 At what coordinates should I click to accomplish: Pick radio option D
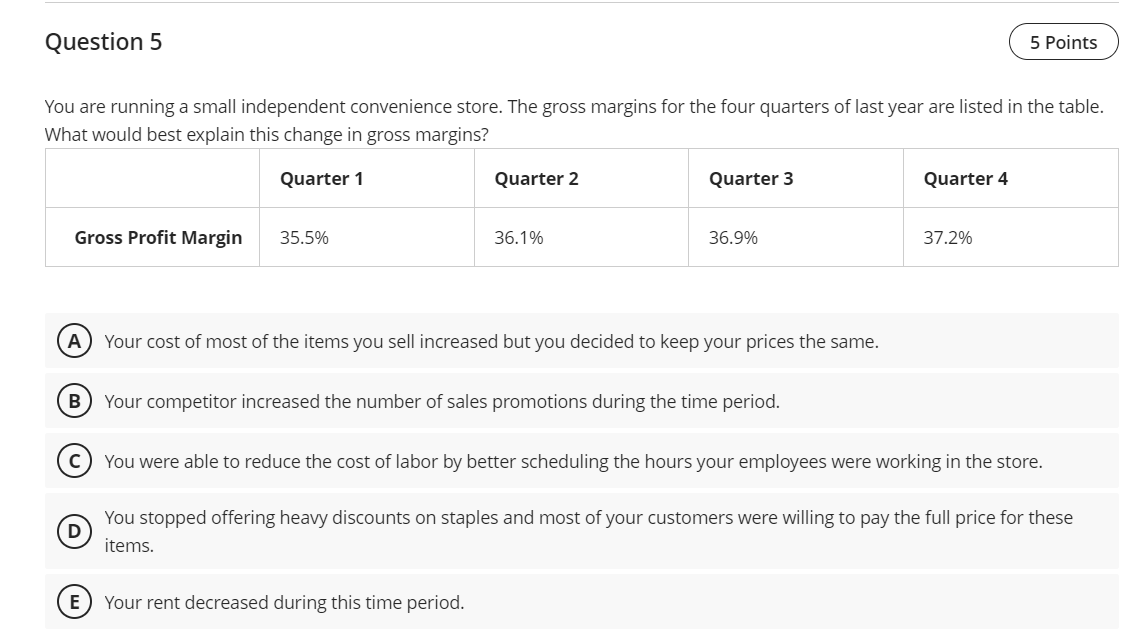tap(75, 531)
